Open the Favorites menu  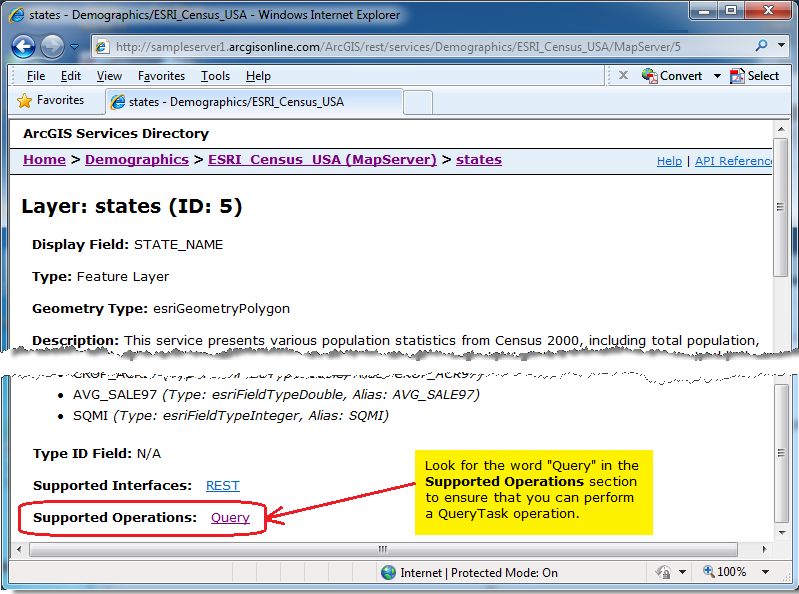[x=161, y=76]
